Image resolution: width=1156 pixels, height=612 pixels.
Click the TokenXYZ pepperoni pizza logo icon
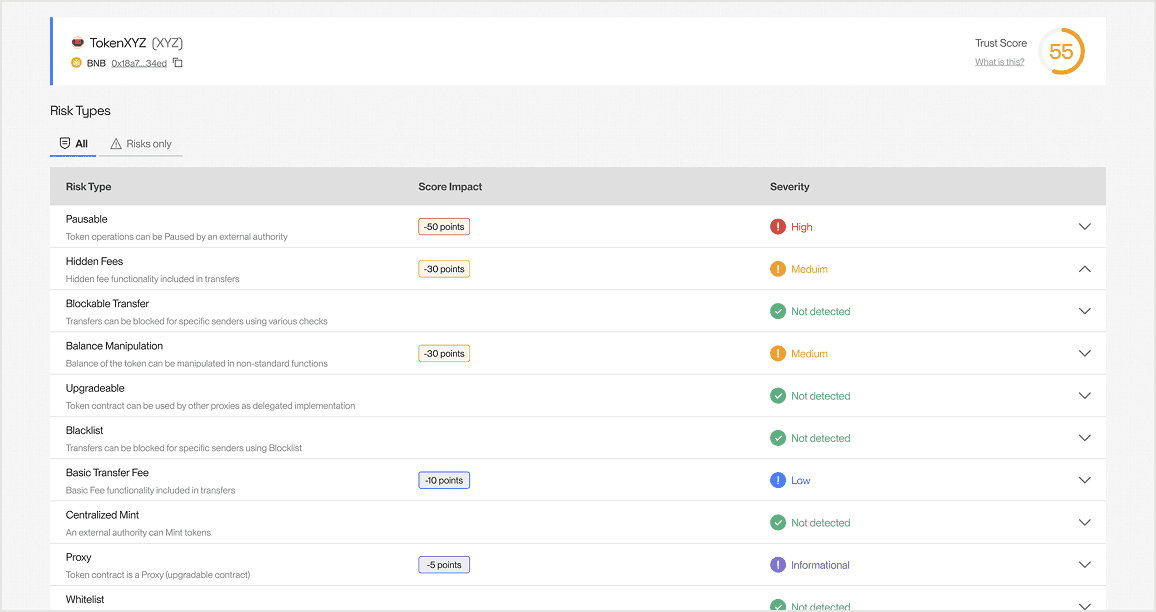pyautogui.click(x=78, y=43)
